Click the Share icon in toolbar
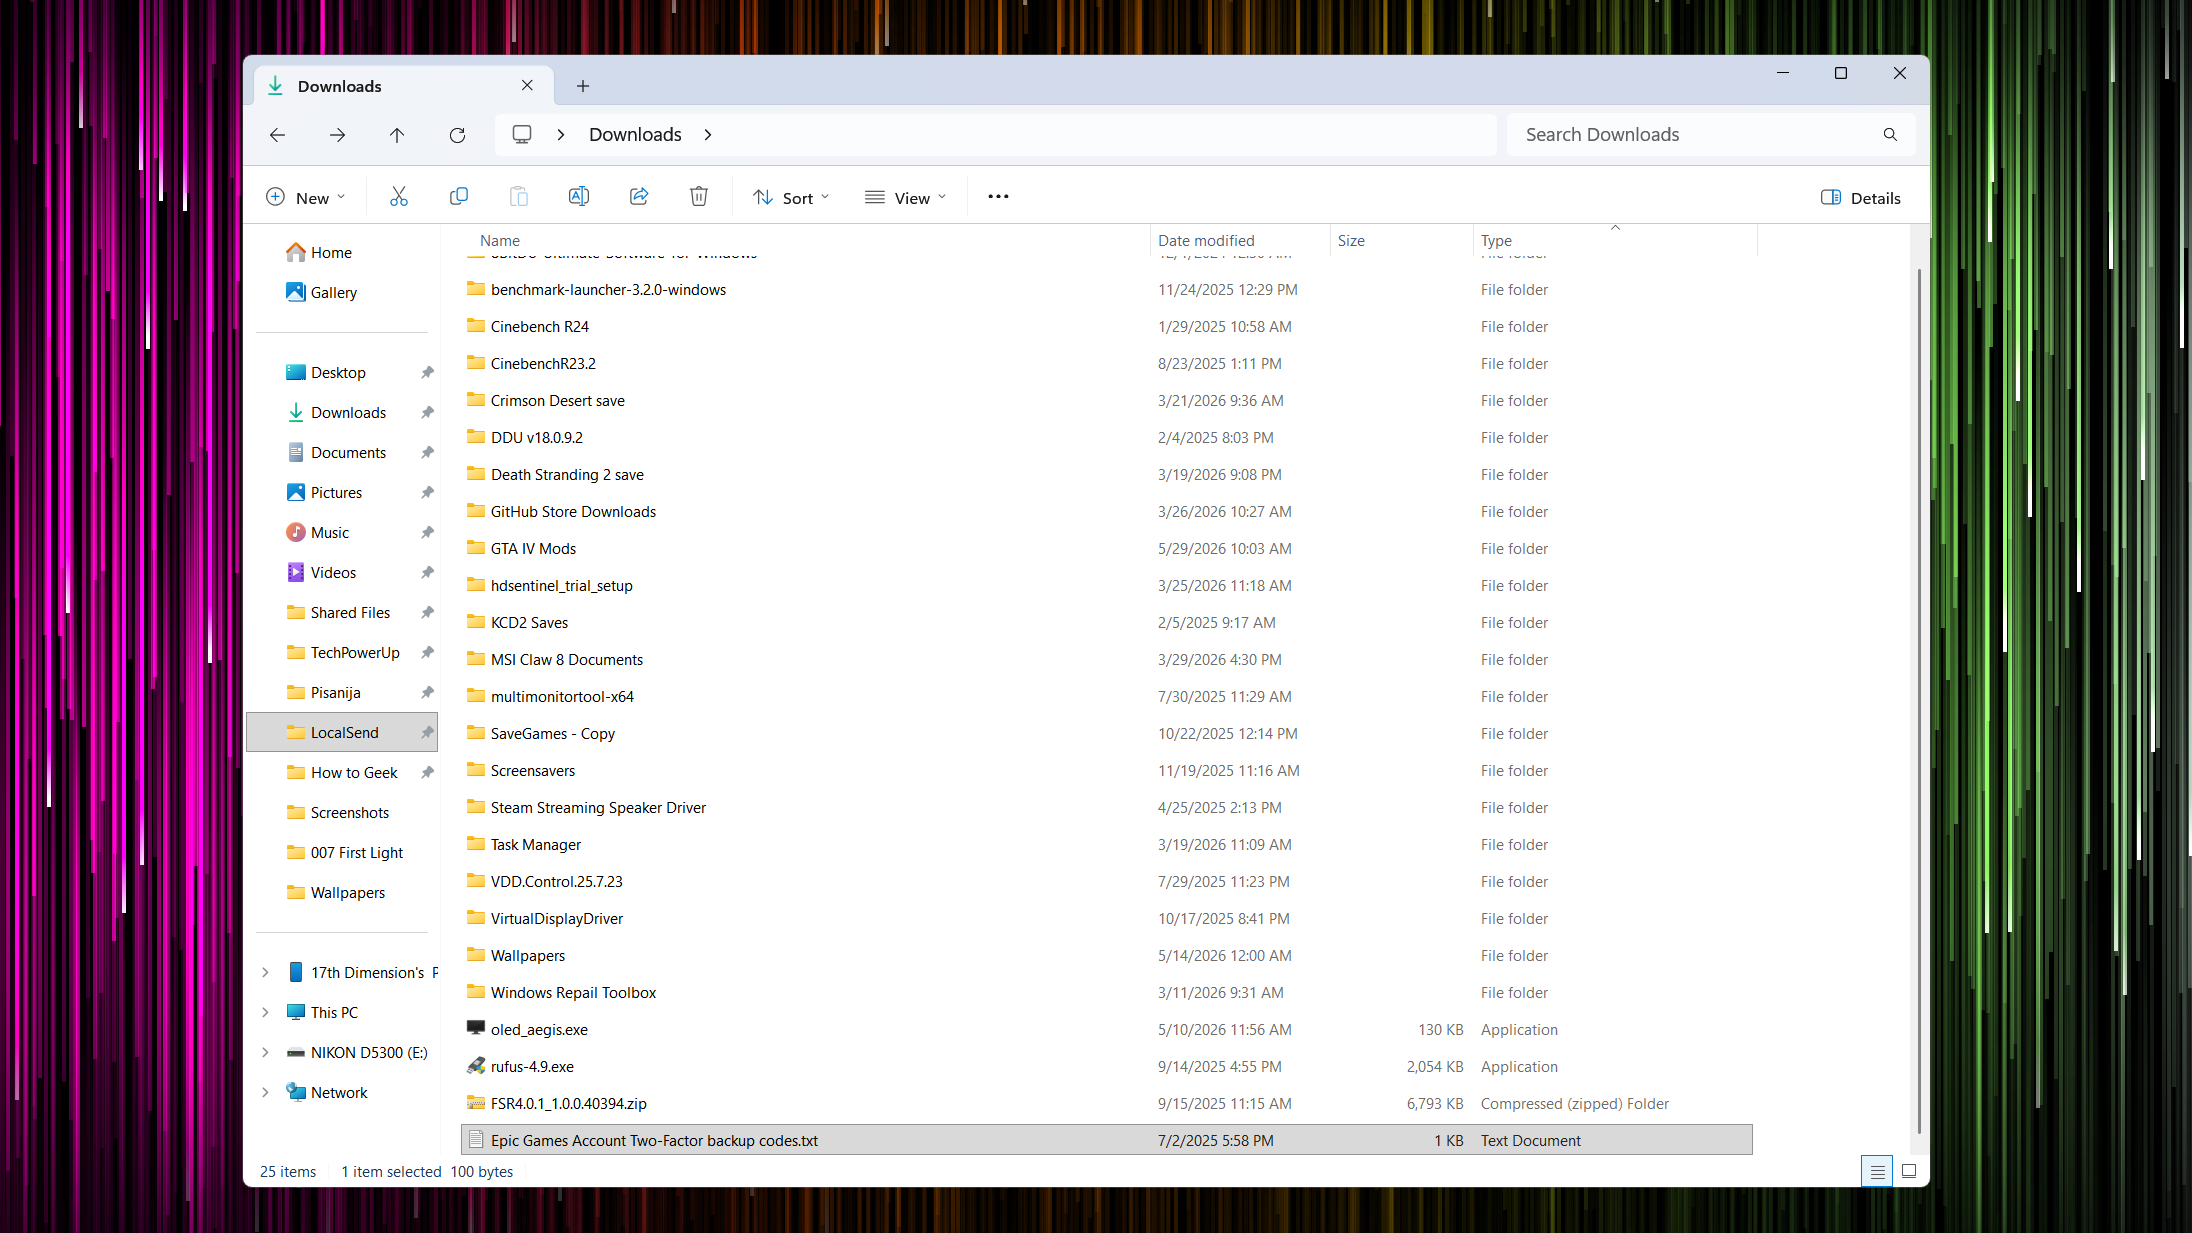 (x=639, y=197)
